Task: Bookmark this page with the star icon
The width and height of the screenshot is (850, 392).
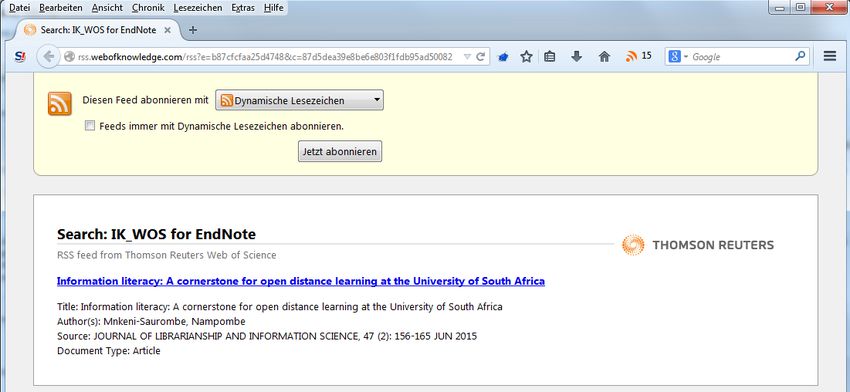Action: [x=526, y=56]
